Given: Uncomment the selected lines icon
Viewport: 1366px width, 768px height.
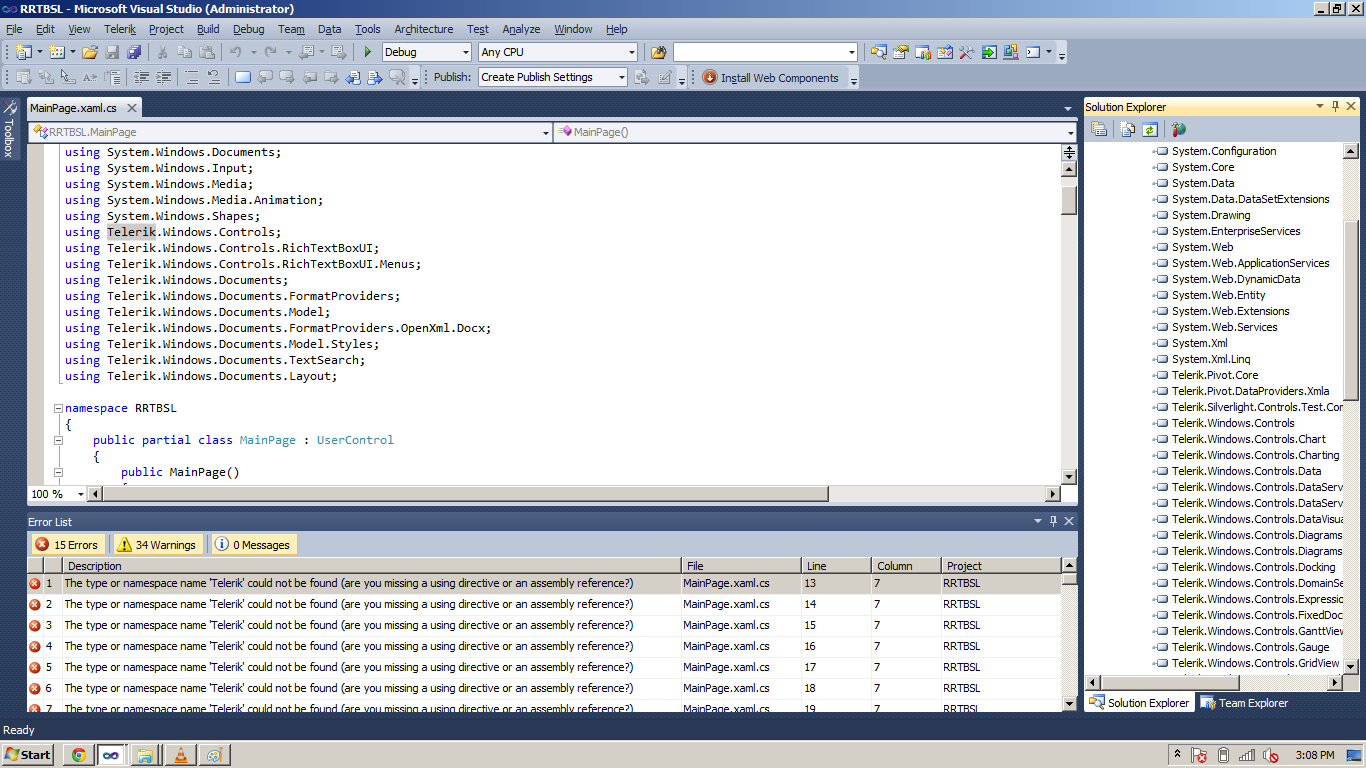Looking at the screenshot, I should coord(214,77).
